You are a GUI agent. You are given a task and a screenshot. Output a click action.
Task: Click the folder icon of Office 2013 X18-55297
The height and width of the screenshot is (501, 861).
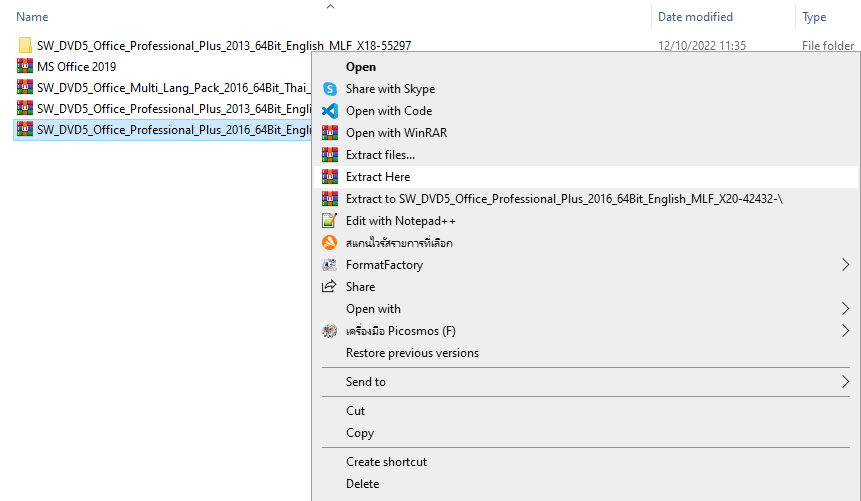coord(25,45)
